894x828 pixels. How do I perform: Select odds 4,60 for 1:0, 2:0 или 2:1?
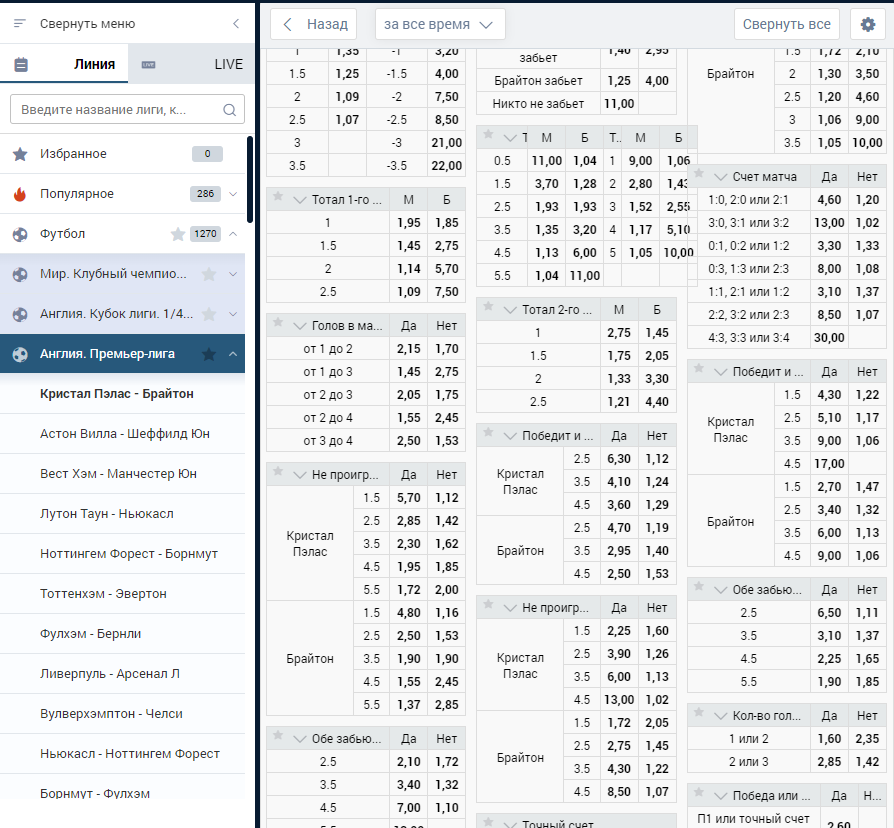829,200
